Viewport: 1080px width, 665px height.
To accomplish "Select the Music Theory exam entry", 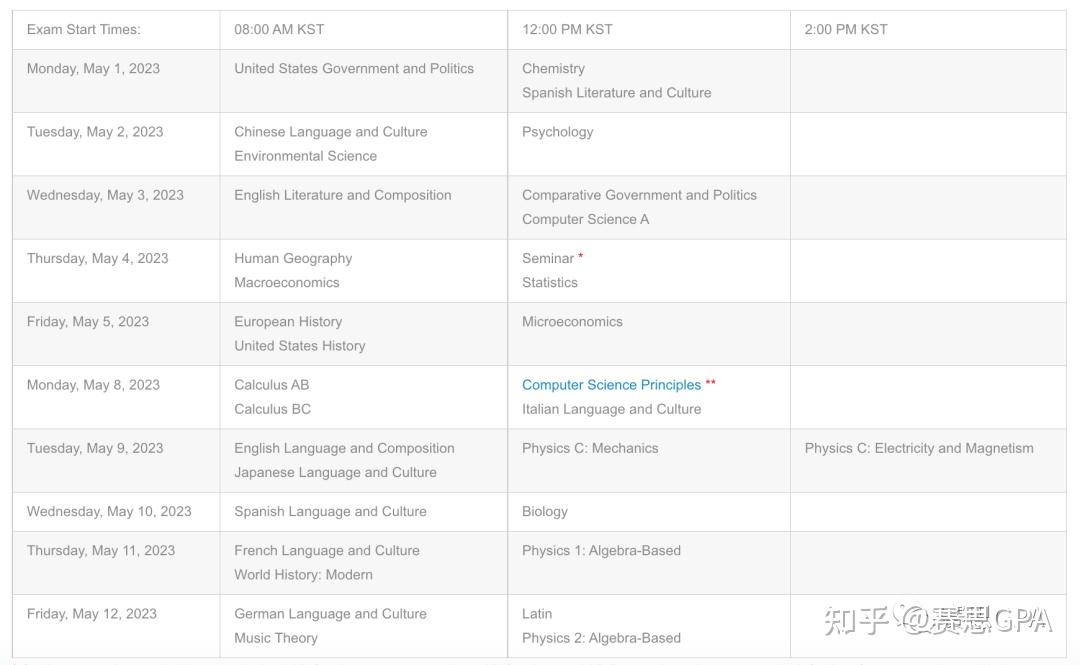I will point(276,638).
